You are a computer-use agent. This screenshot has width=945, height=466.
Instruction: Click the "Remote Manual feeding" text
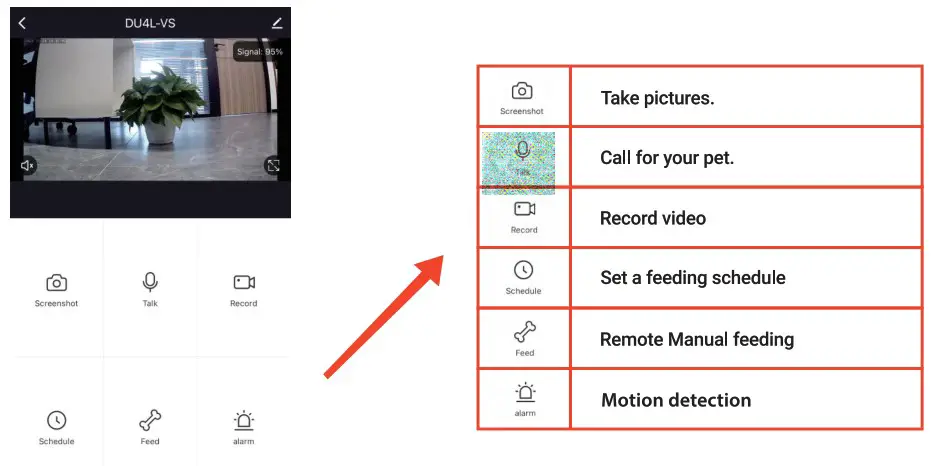click(697, 339)
